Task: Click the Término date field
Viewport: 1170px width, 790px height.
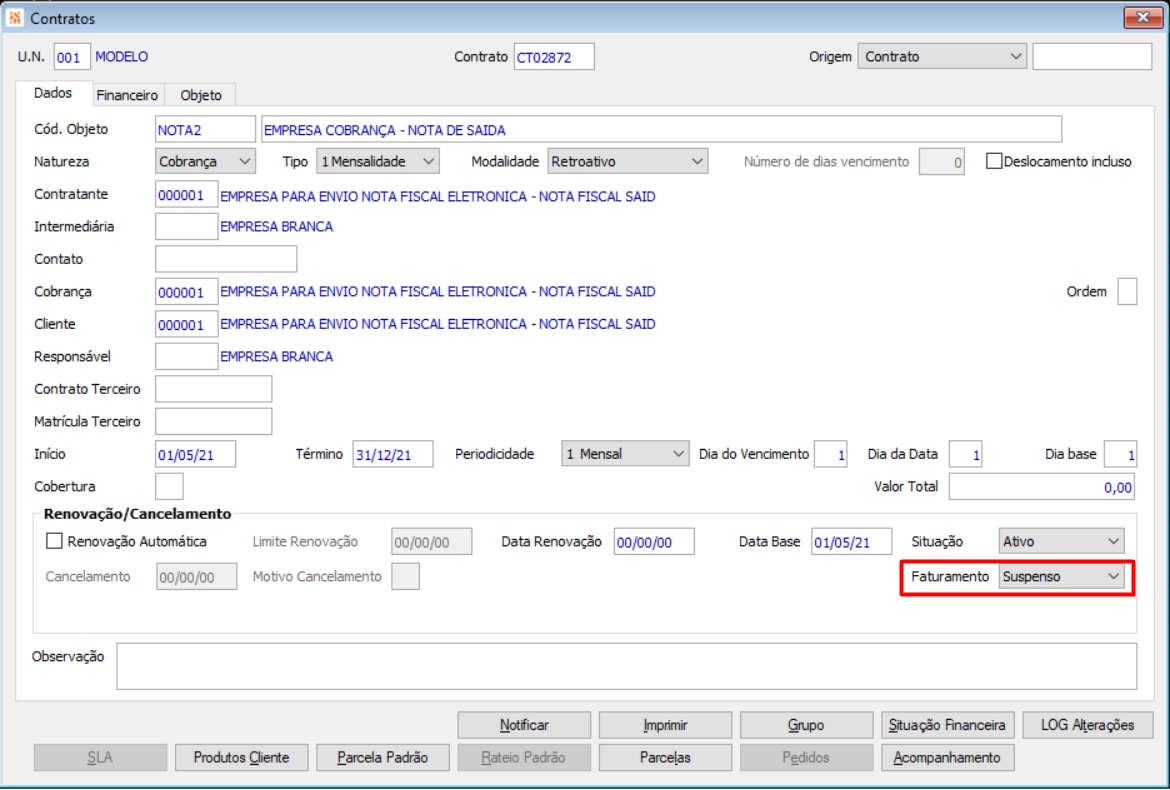Action: point(392,454)
